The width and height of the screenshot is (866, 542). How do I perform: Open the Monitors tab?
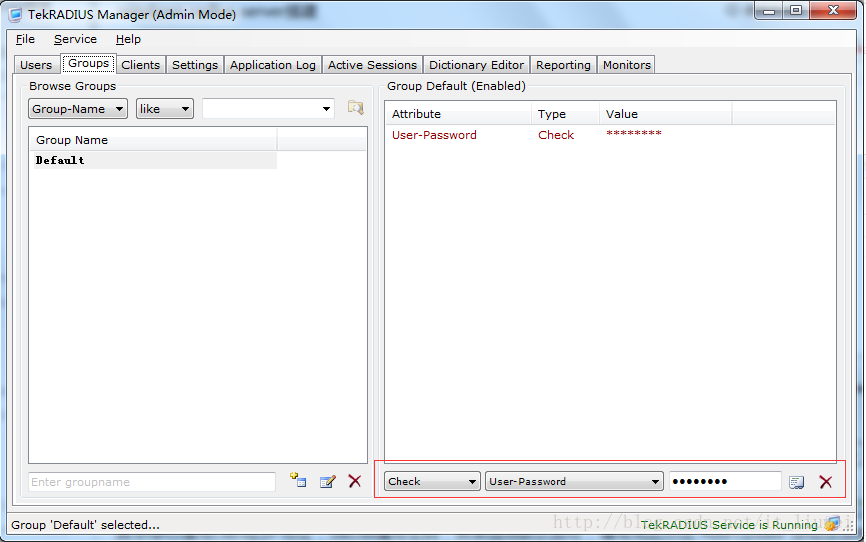coord(627,65)
